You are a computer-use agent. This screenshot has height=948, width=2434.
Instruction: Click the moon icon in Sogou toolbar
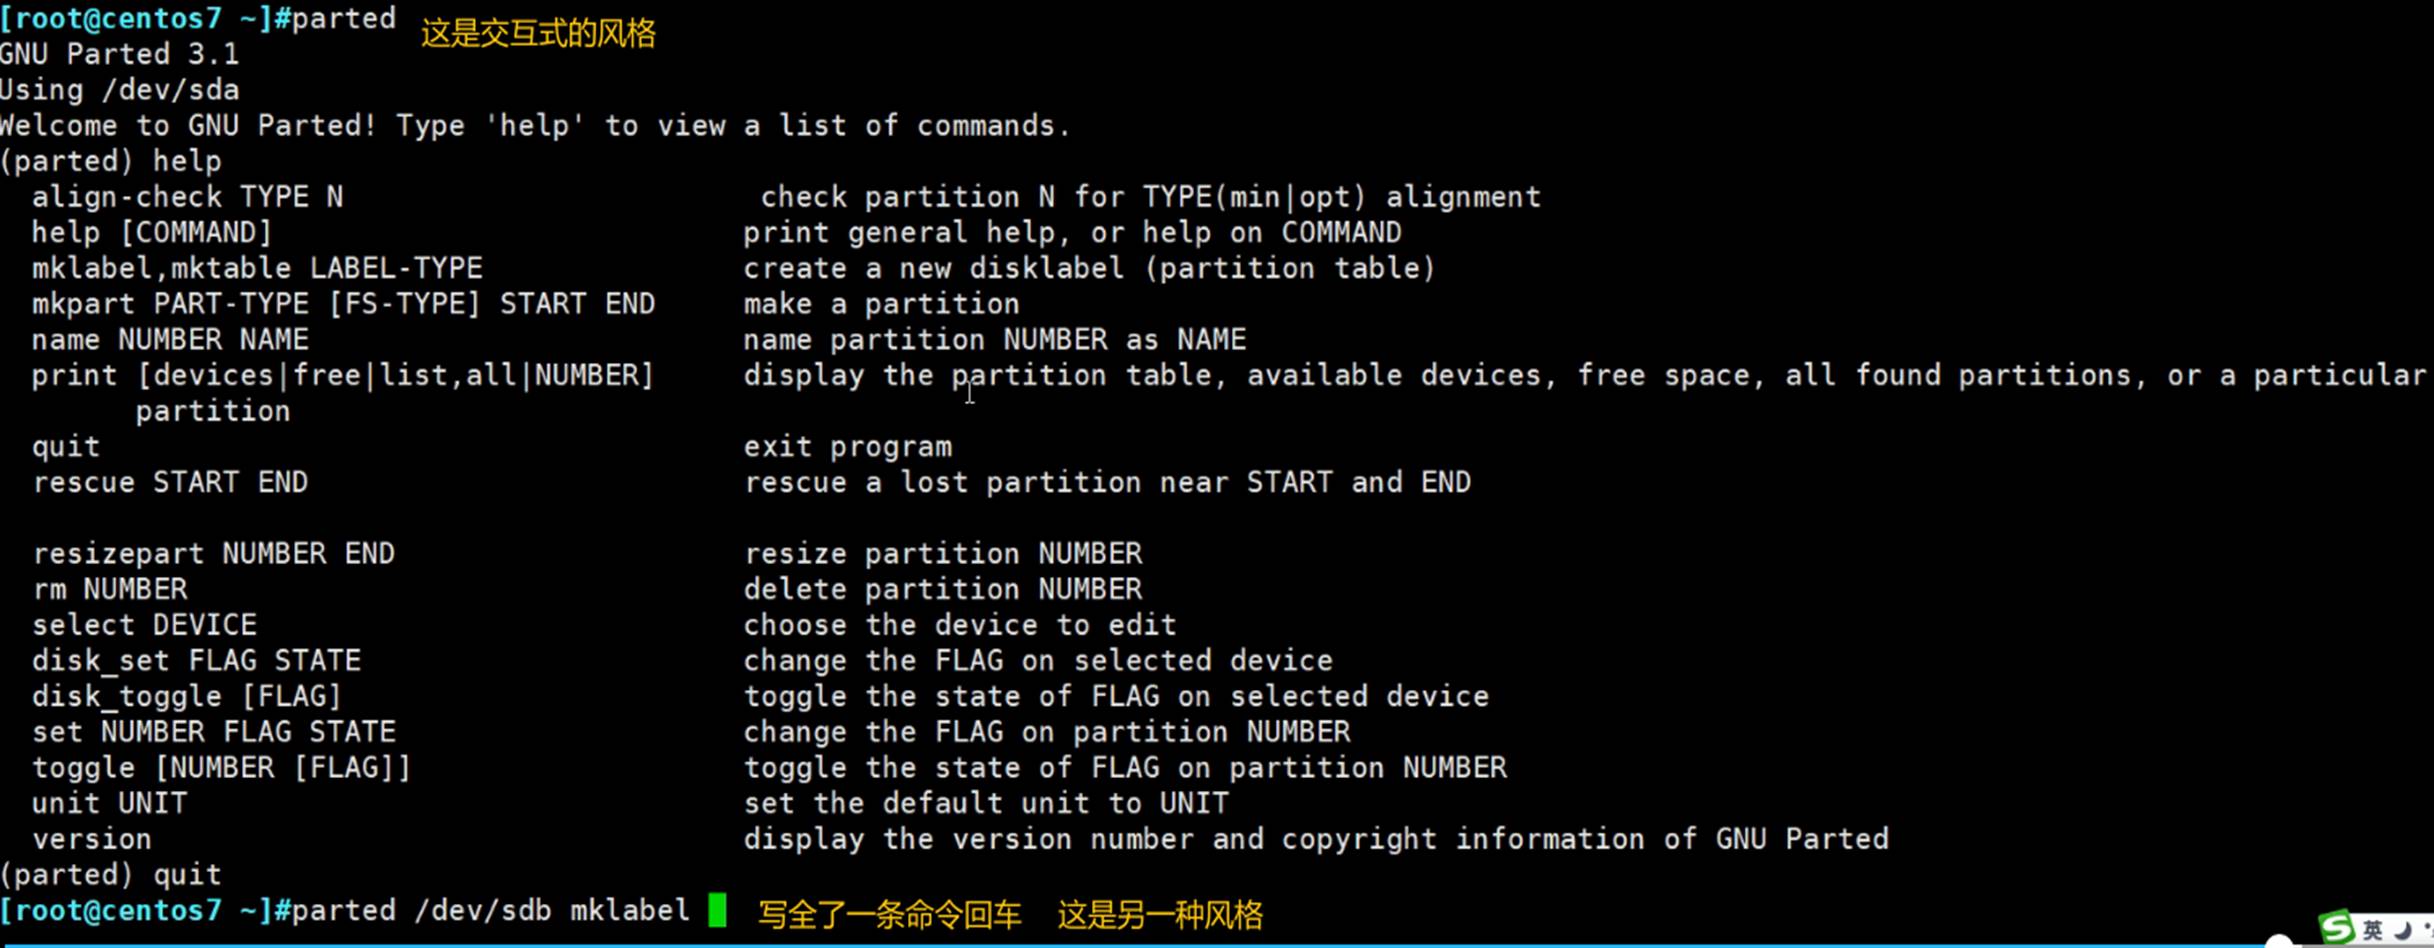(2404, 930)
